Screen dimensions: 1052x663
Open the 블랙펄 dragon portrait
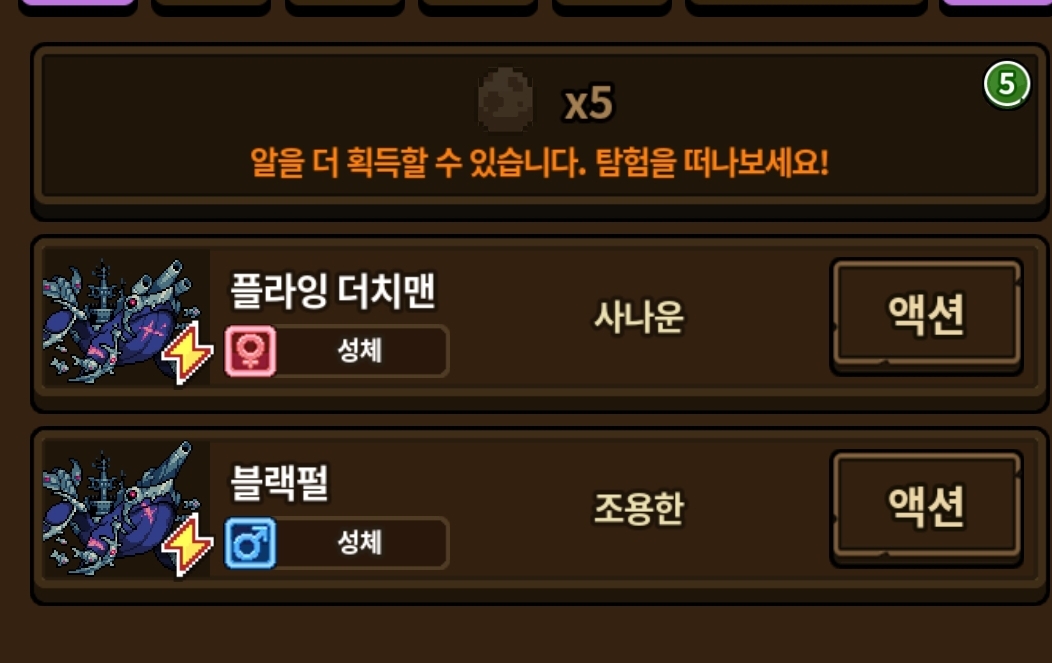(126, 509)
